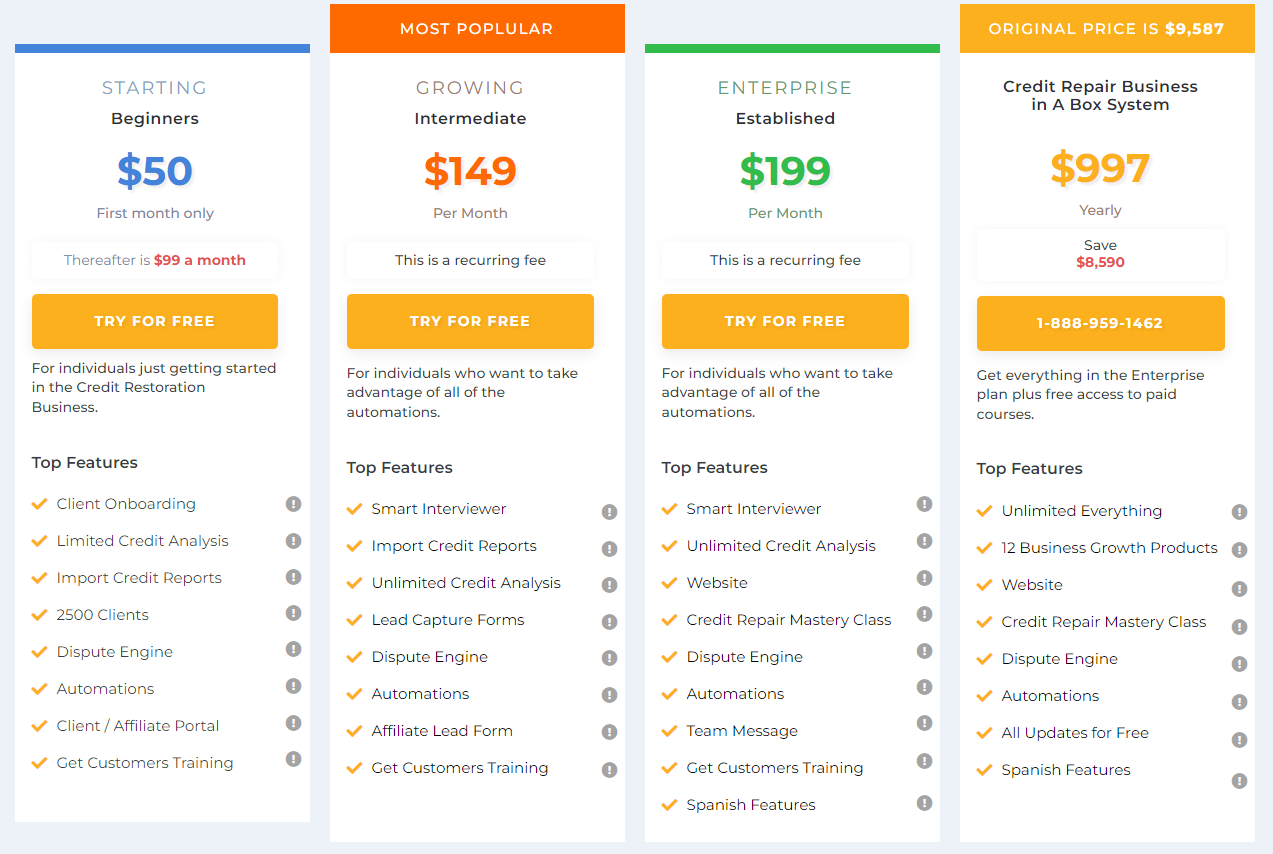Viewport: 1273px width, 854px height.
Task: Show info for Affiliate Lead Form
Action: (x=609, y=733)
